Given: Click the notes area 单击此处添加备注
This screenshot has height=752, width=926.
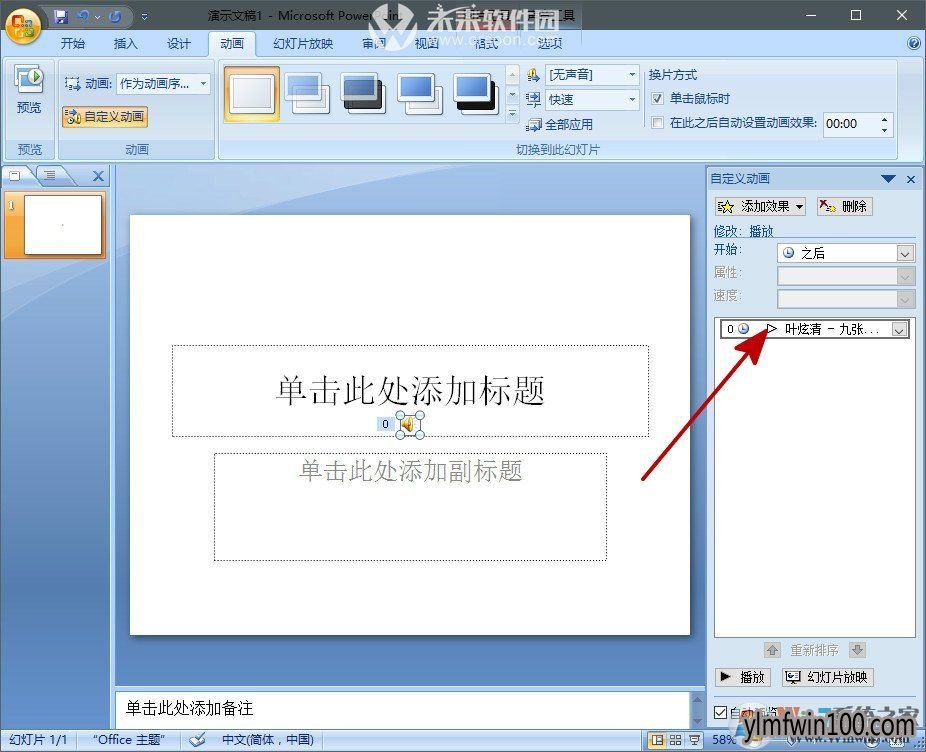Looking at the screenshot, I should click(x=402, y=709).
